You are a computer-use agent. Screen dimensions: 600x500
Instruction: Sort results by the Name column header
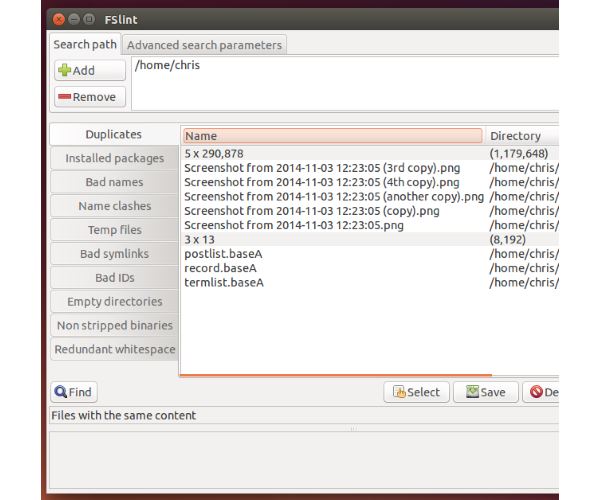tap(333, 136)
